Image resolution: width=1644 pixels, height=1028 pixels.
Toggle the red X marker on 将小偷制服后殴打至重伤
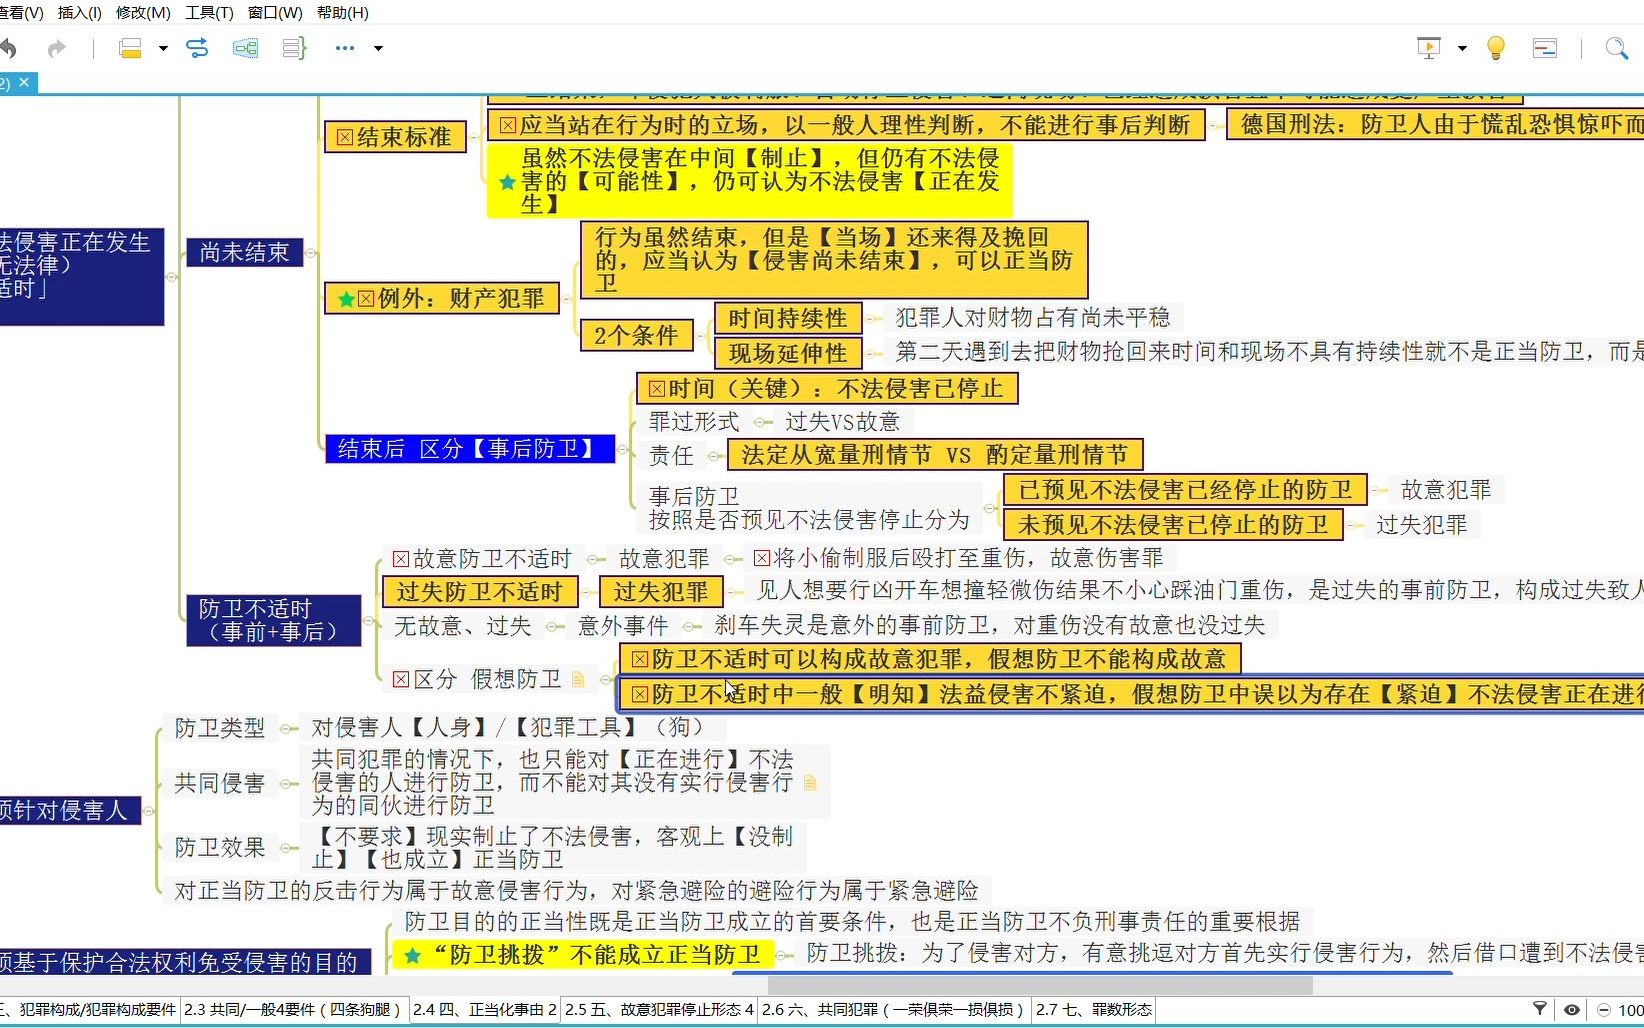click(762, 558)
